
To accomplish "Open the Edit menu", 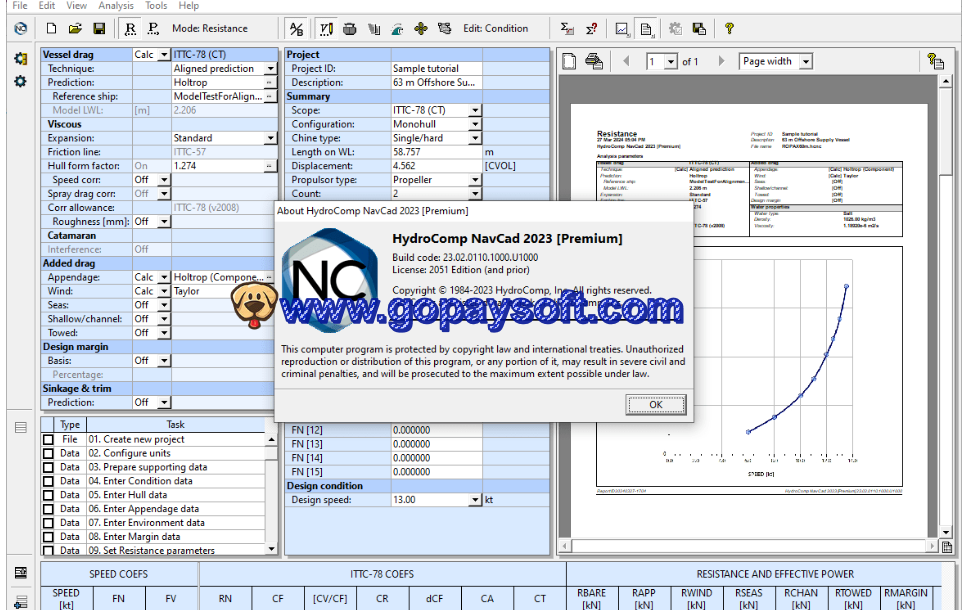I will click(47, 6).
